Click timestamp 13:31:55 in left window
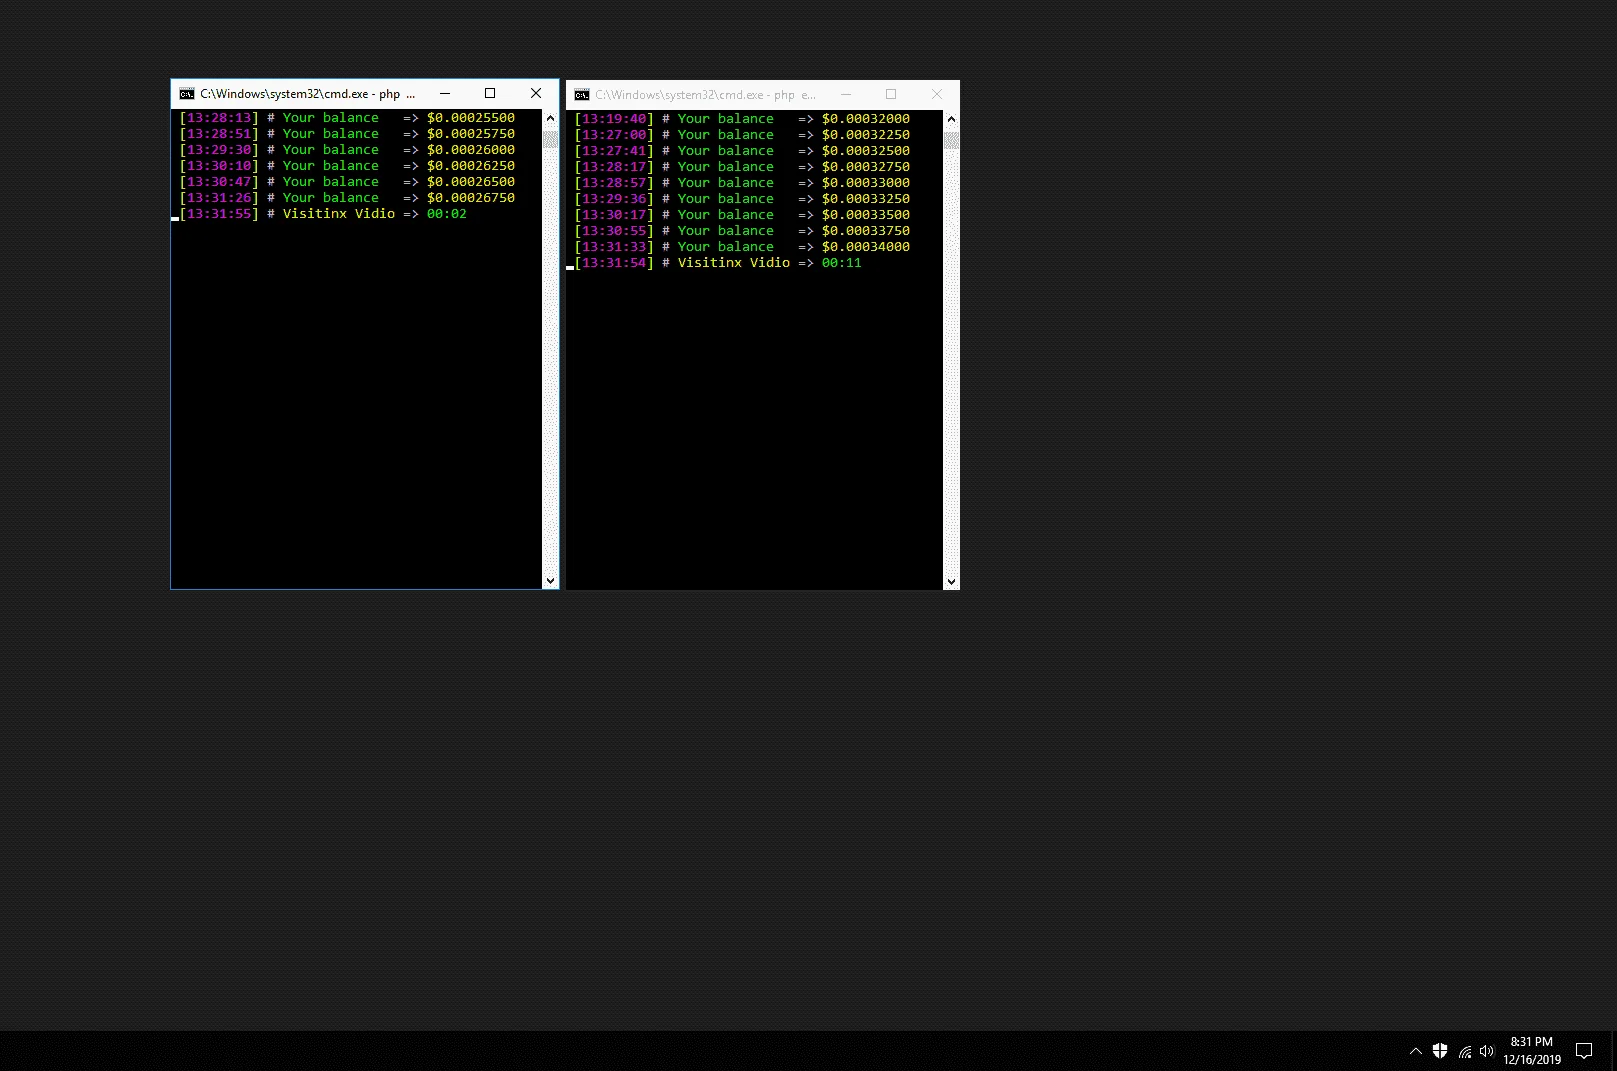This screenshot has height=1071, width=1617. [x=219, y=214]
